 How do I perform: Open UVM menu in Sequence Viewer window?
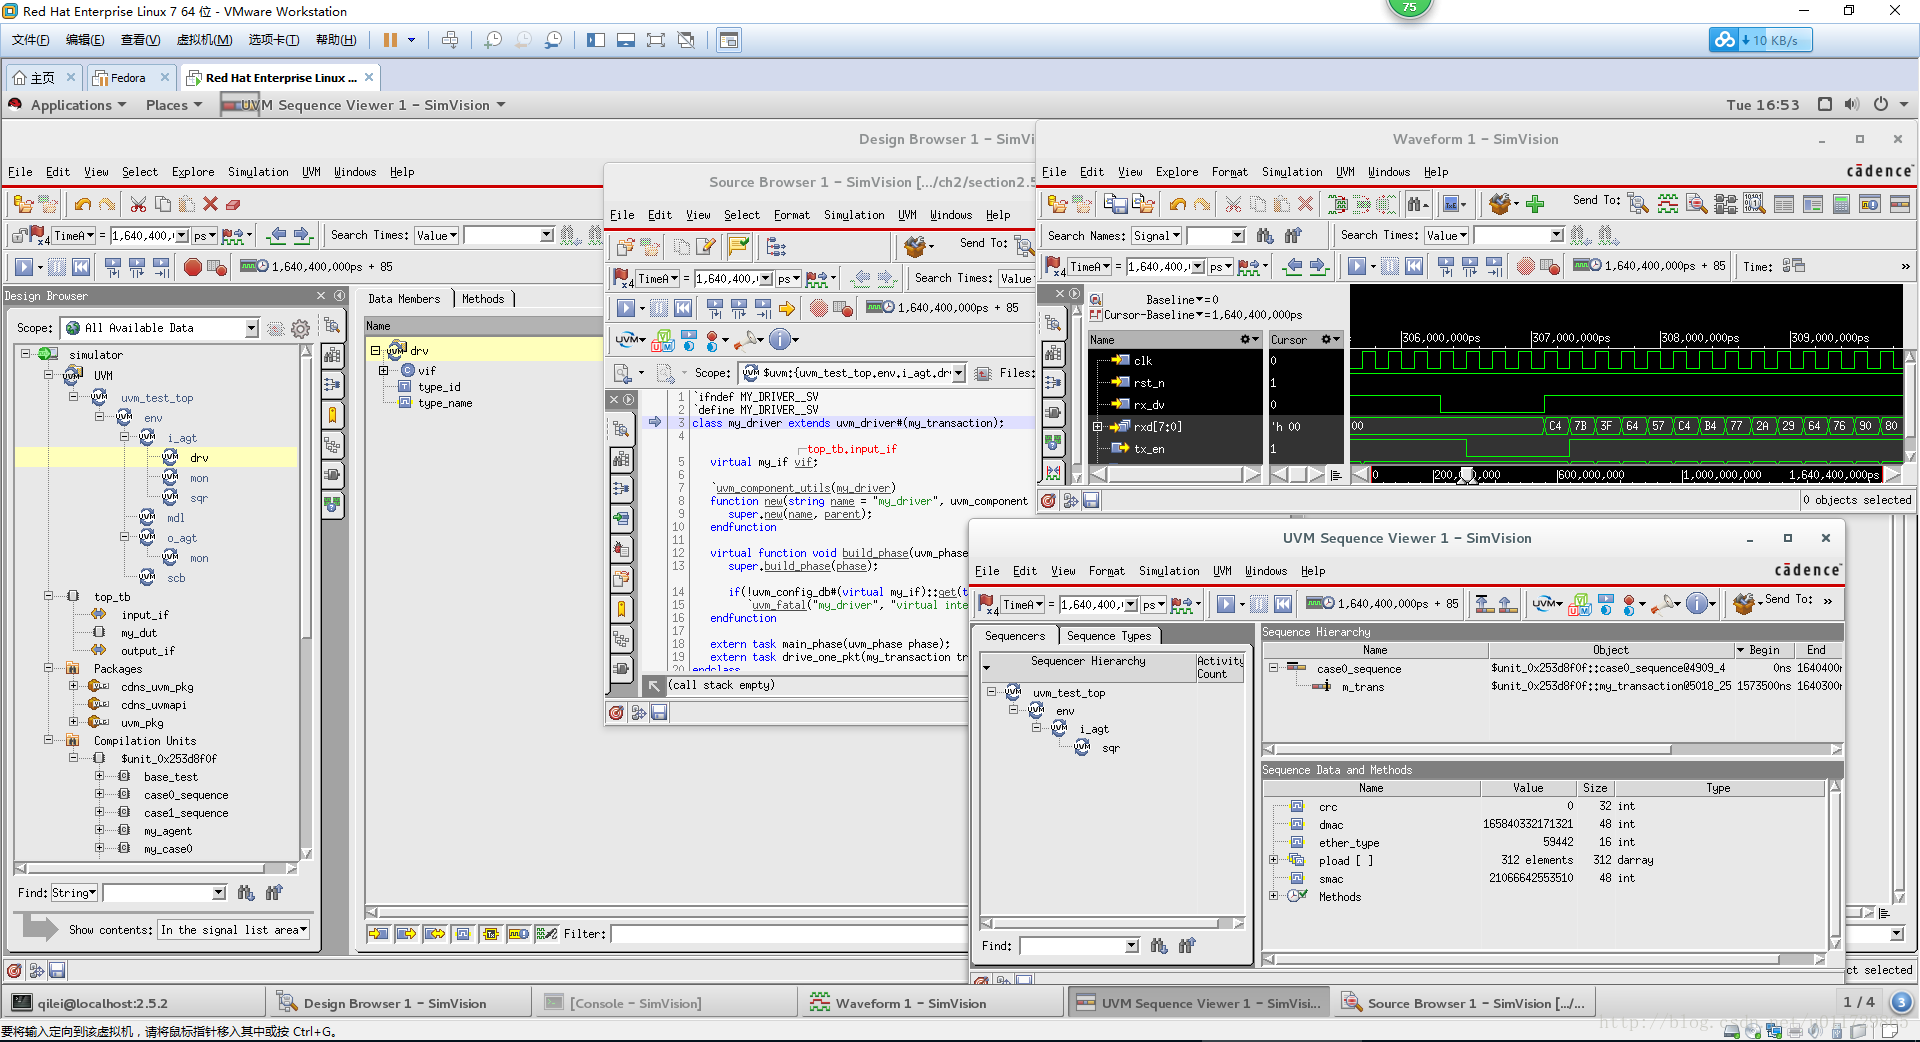click(1222, 571)
